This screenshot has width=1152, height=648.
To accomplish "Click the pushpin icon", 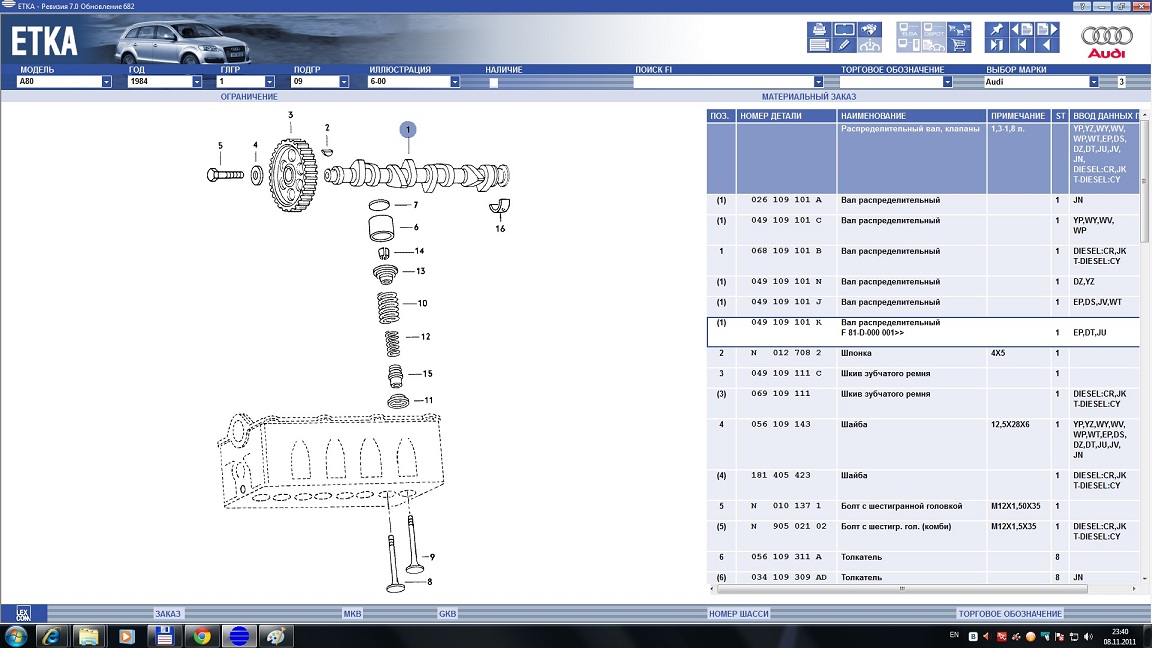I will (996, 29).
